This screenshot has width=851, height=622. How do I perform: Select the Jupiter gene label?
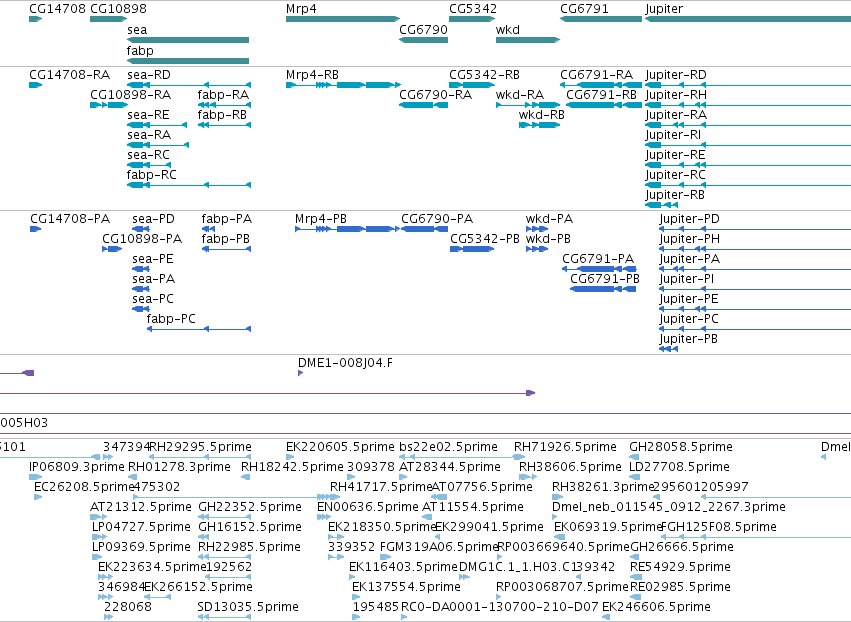(x=664, y=9)
